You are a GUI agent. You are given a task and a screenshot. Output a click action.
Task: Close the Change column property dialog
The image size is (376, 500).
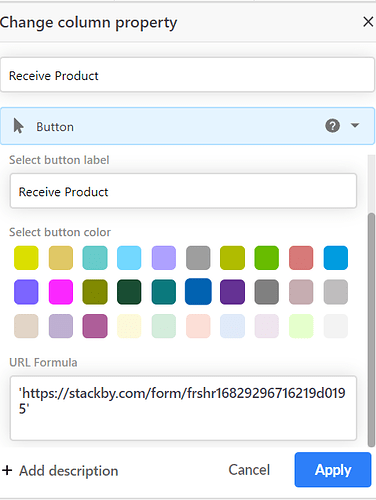(x=368, y=22)
